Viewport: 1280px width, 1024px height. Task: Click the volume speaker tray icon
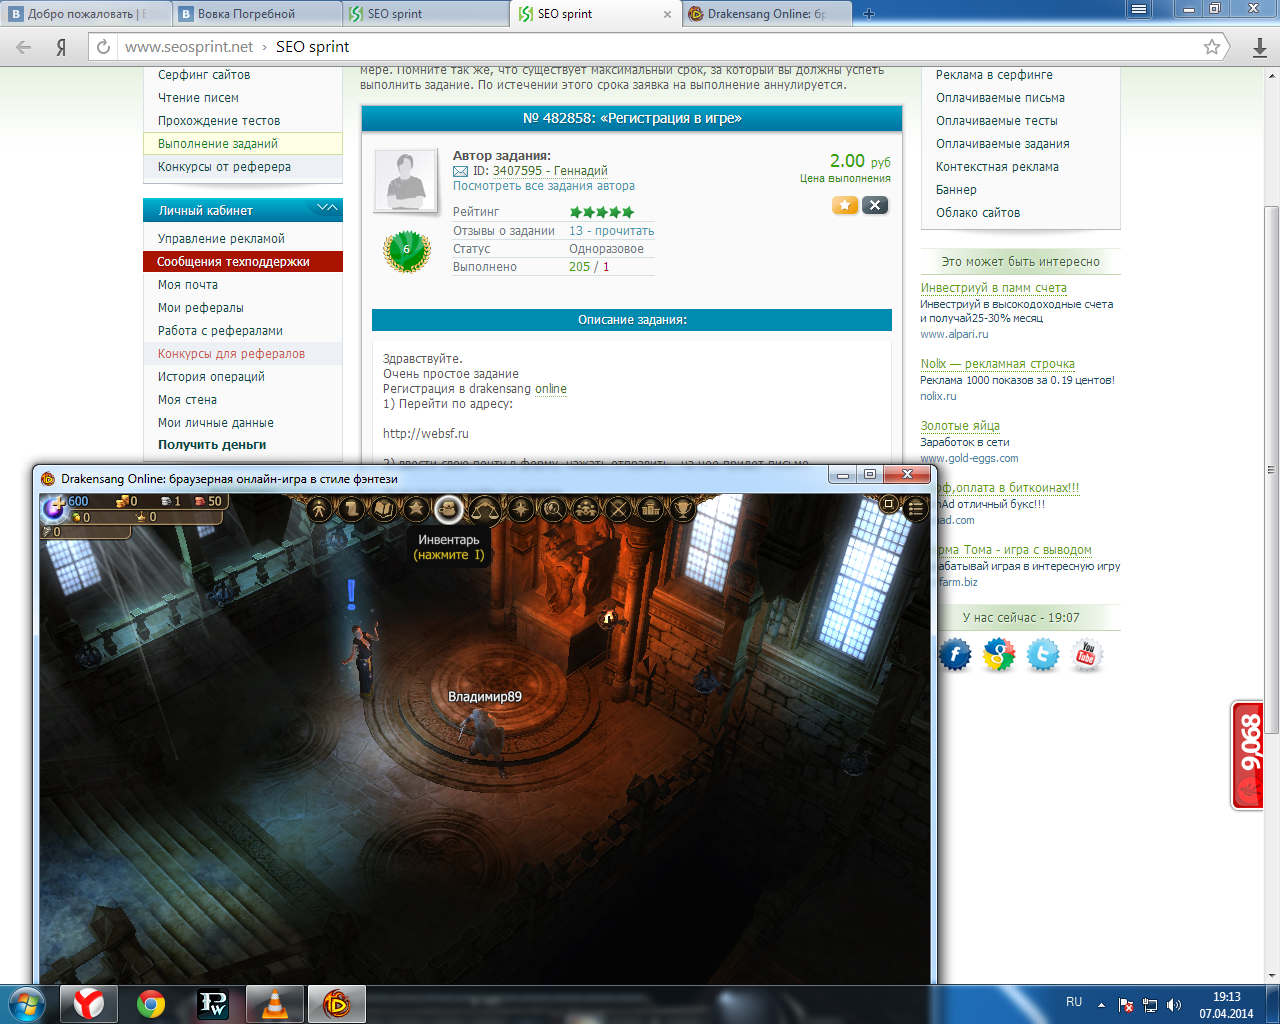pyautogui.click(x=1174, y=1005)
